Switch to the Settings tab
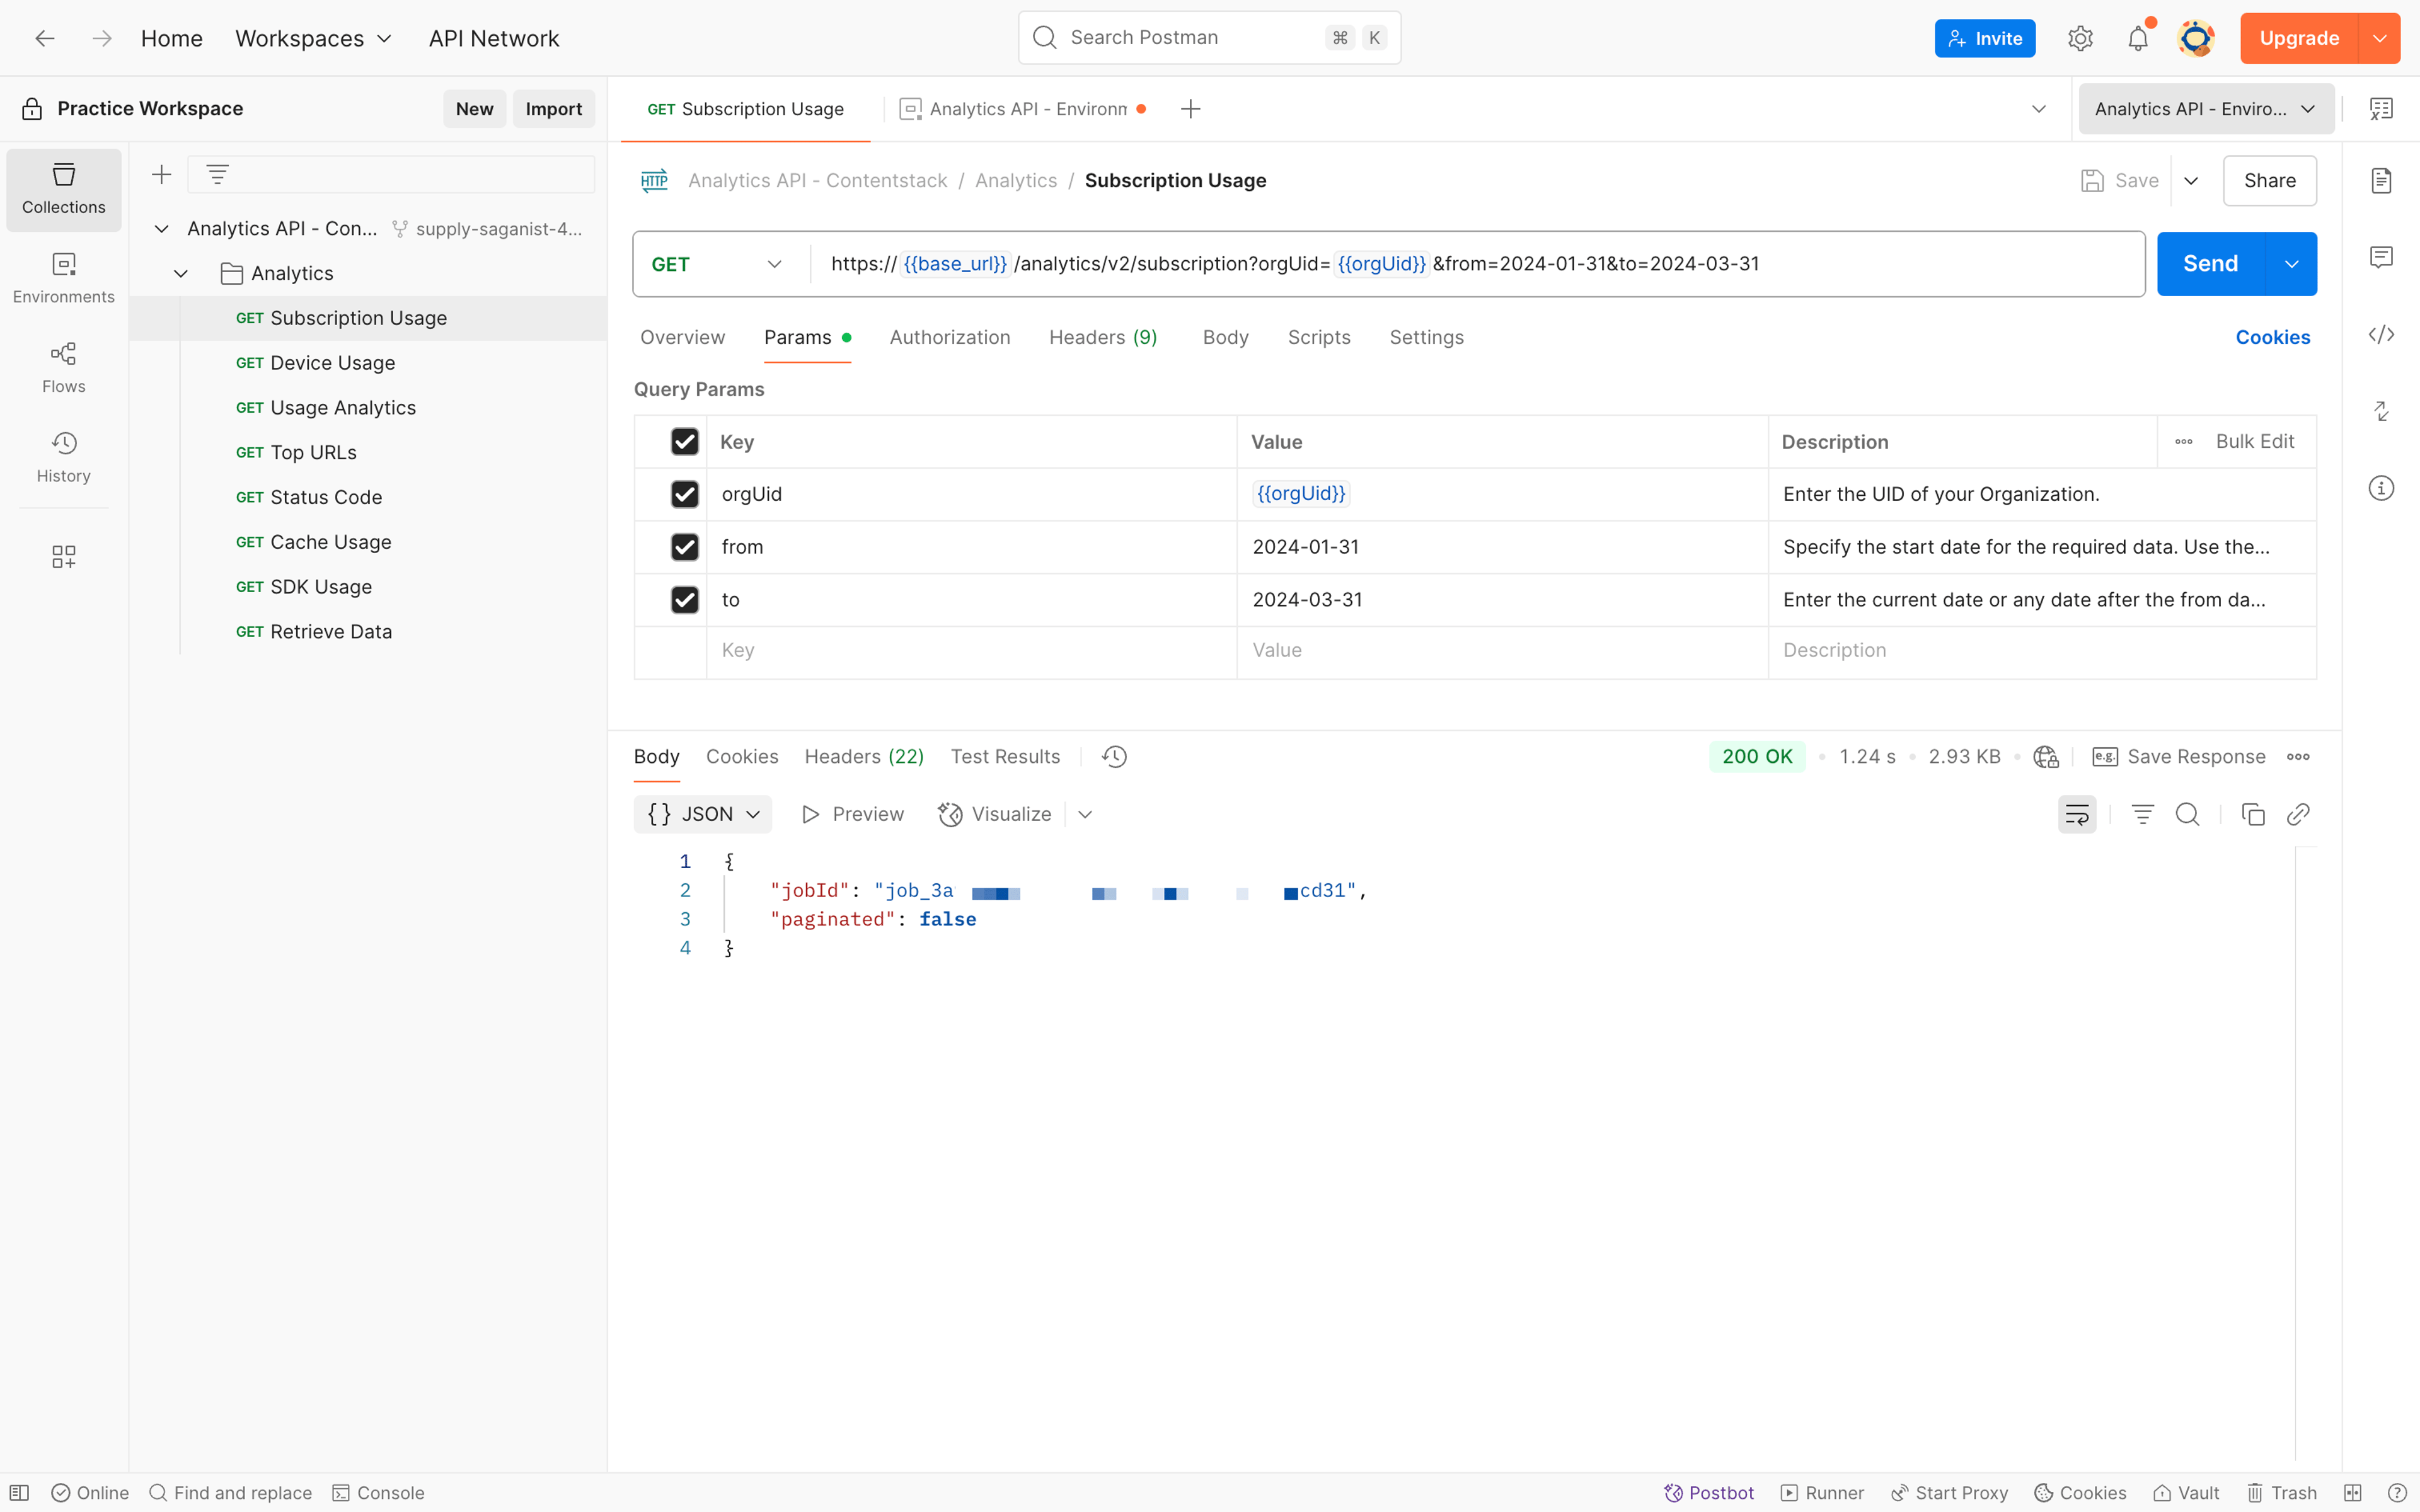Screen dimensions: 2420x1512 [1426, 338]
